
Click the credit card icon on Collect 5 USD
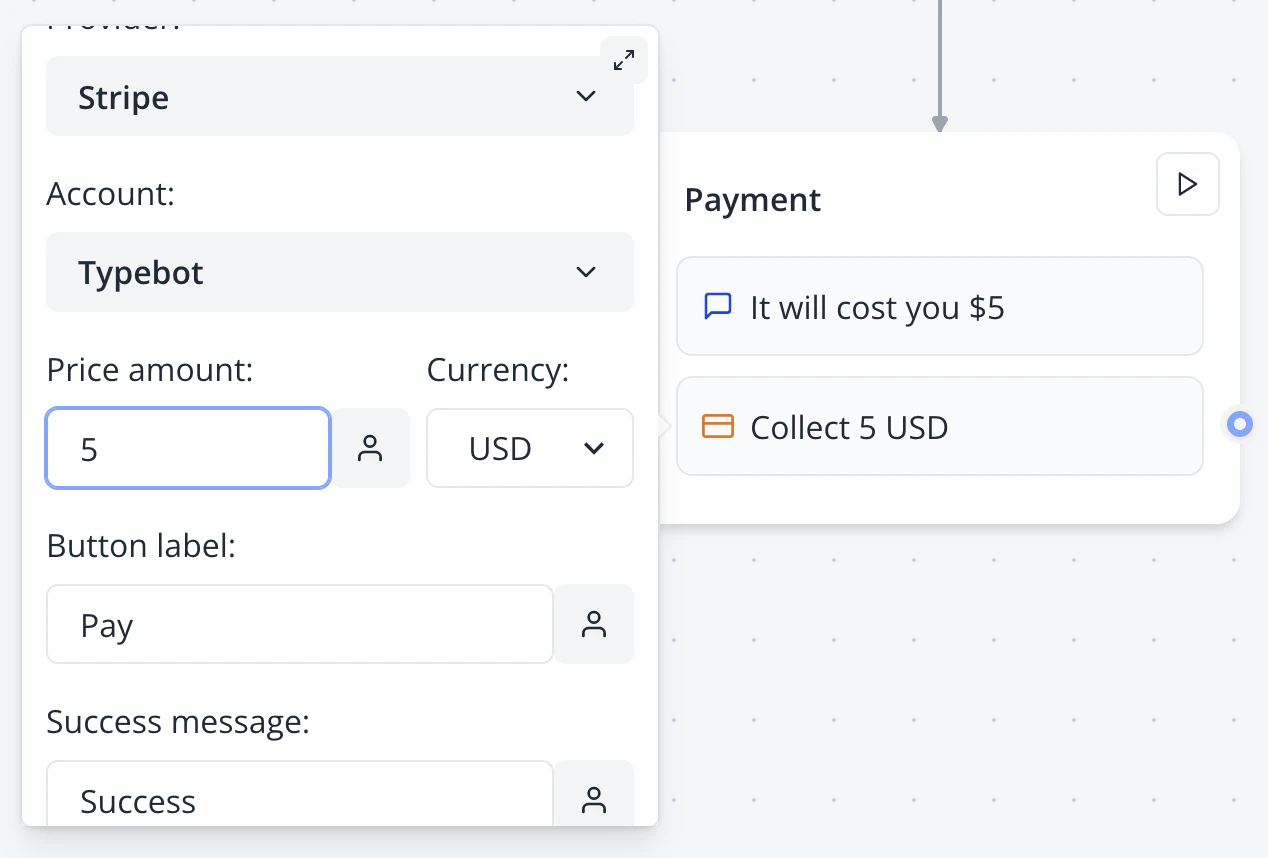[718, 426]
